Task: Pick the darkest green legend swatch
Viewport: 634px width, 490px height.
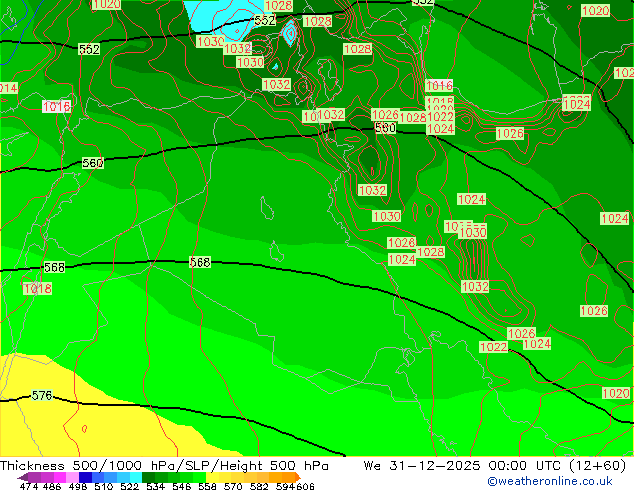Action: pos(148,477)
